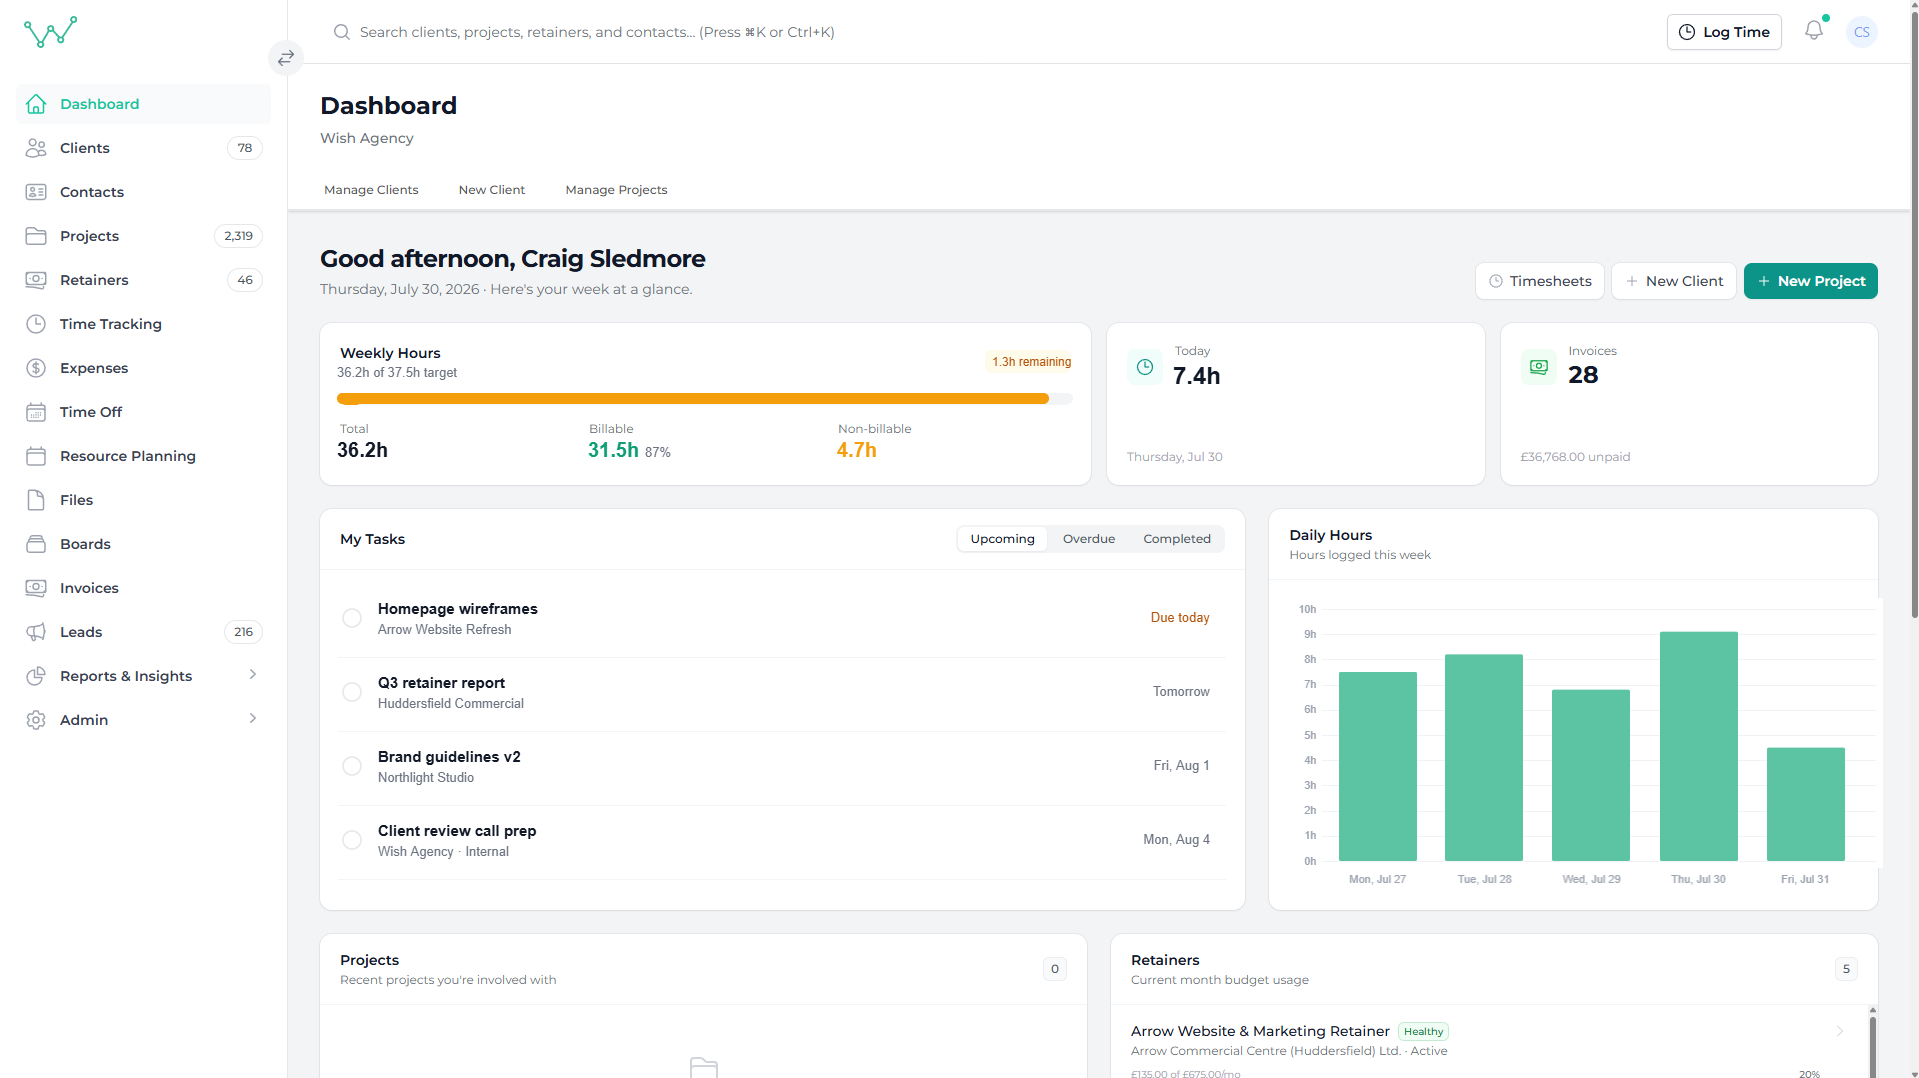Open Time Tracking via its clock icon
Viewport: 1919px width, 1078px height.
[36, 324]
